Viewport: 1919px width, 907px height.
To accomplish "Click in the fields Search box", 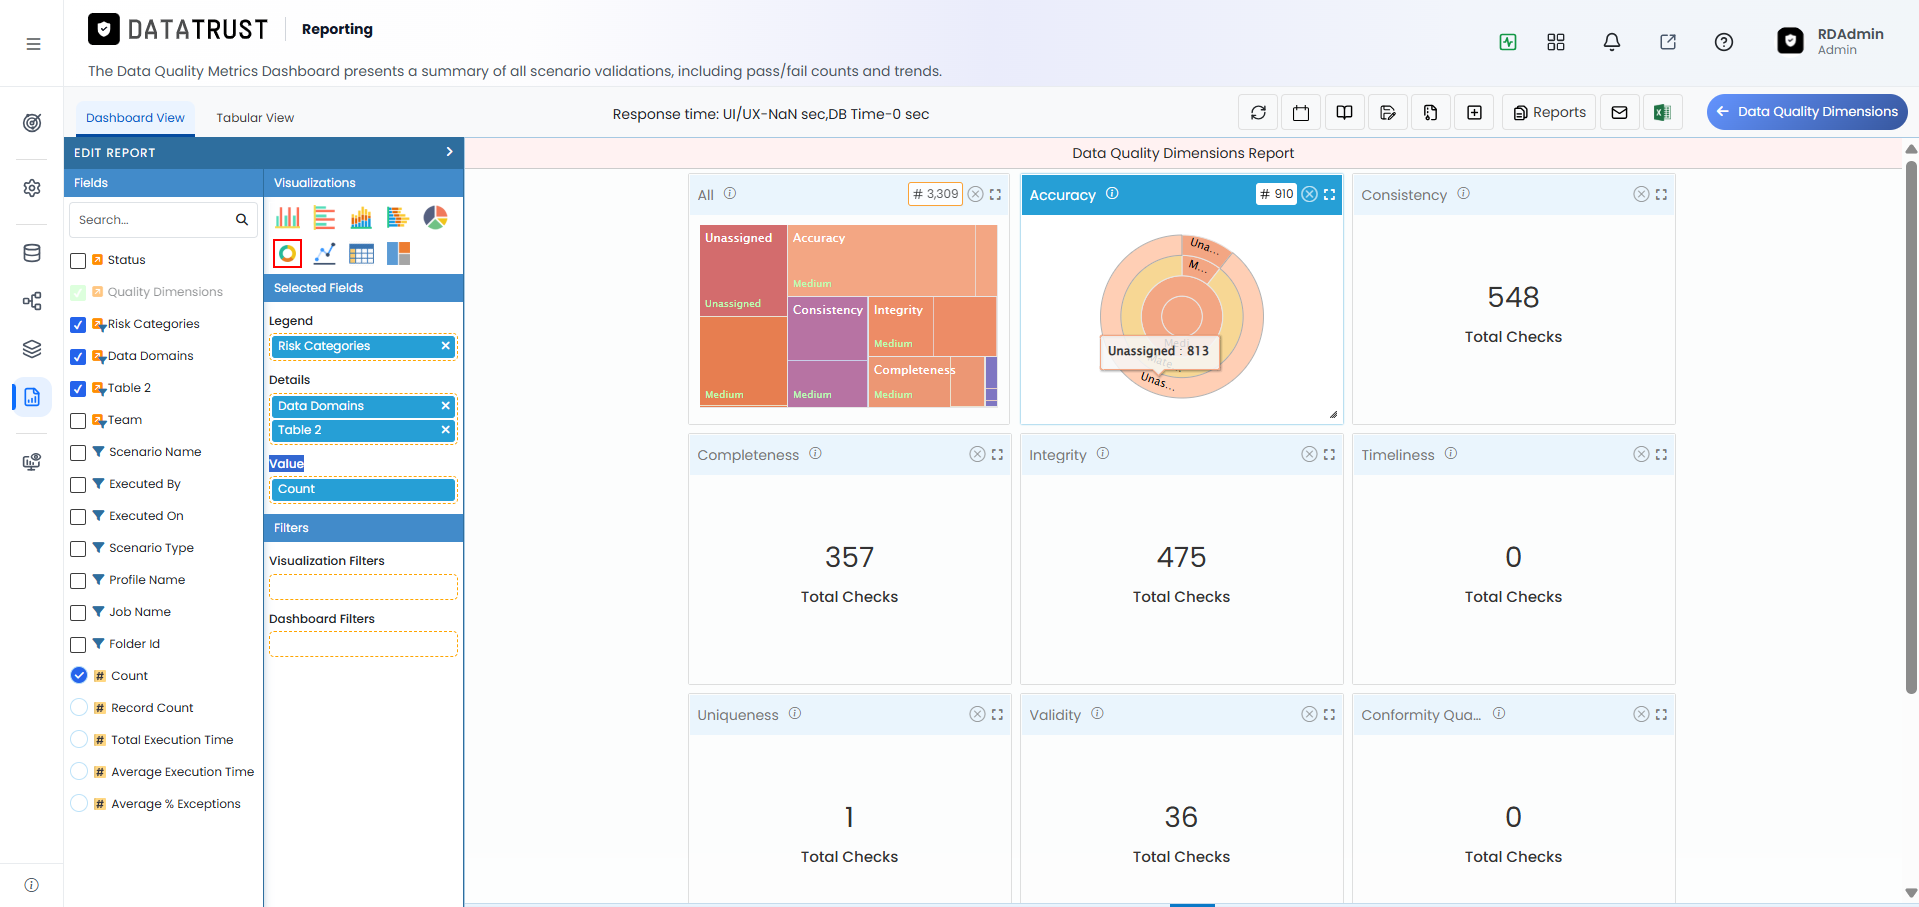I will [x=163, y=220].
